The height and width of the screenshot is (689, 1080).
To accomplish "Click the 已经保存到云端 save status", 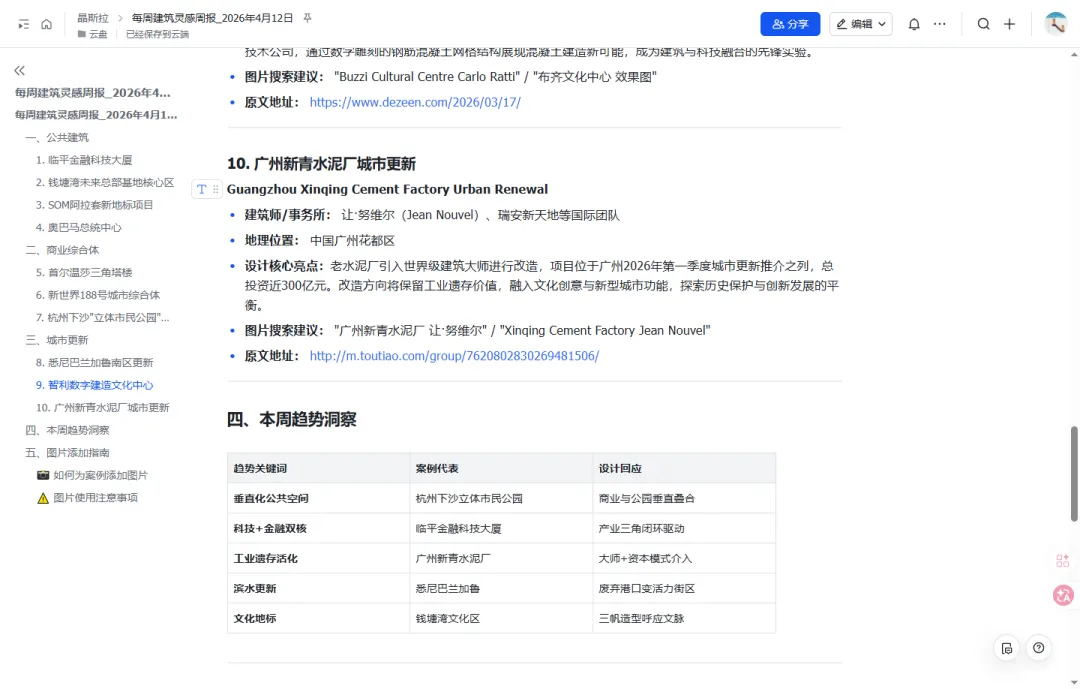I will click(157, 34).
